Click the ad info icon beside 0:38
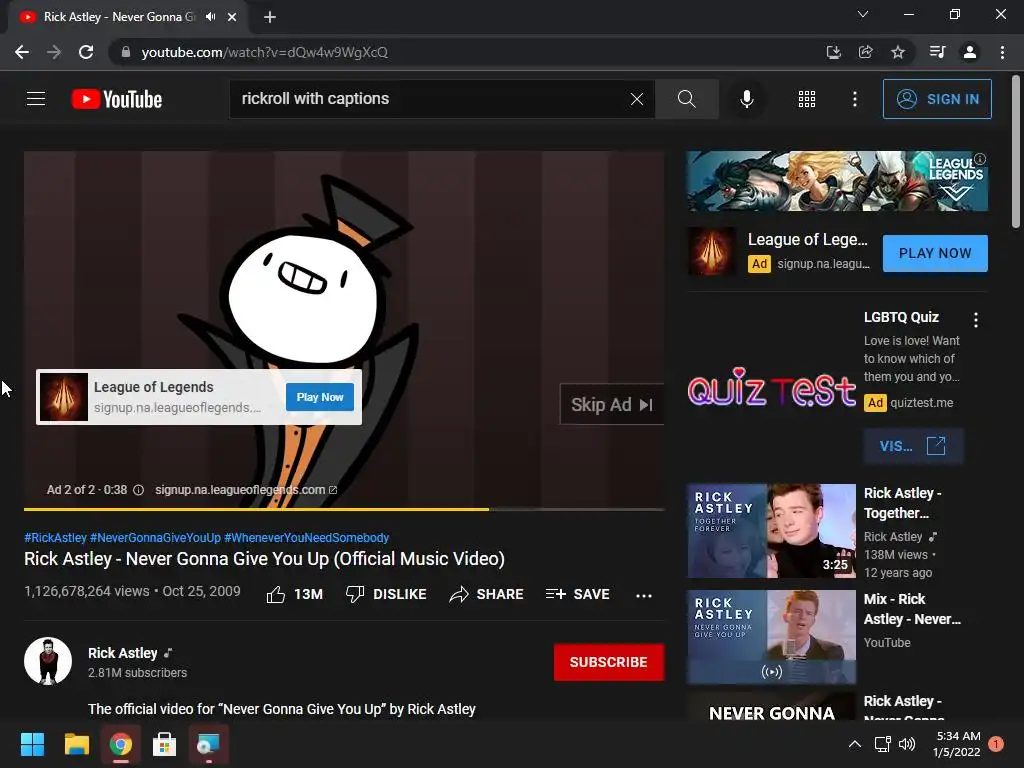The image size is (1024, 768). coord(138,490)
